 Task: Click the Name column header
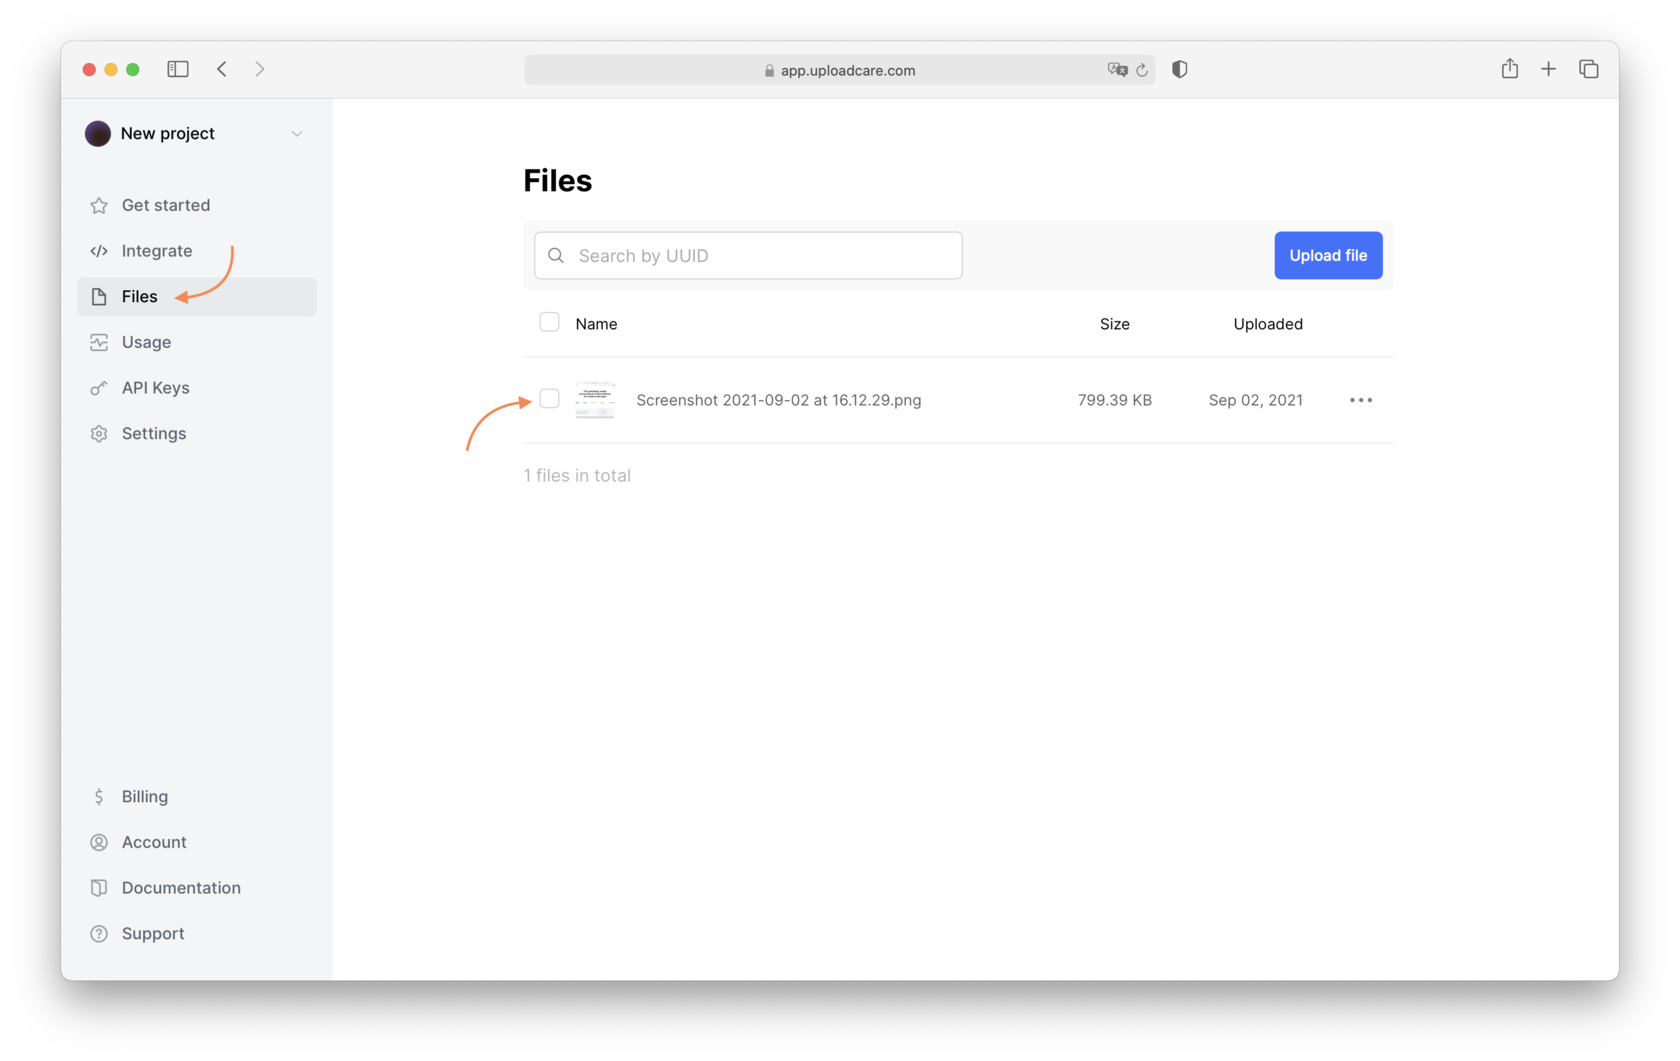pyautogui.click(x=596, y=324)
